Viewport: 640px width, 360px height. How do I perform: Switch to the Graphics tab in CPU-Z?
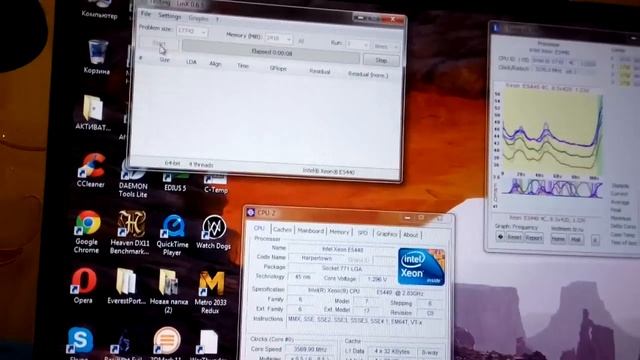[x=387, y=234]
